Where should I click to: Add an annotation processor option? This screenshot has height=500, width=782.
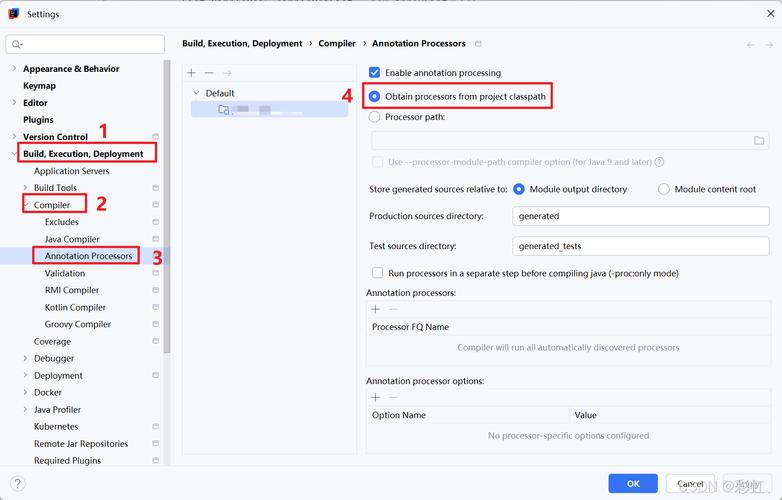click(x=376, y=397)
